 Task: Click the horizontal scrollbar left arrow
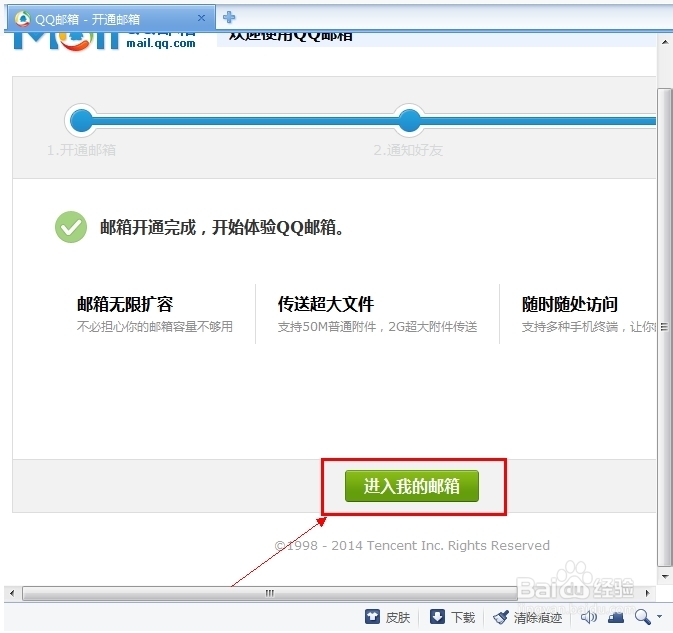tap(12, 593)
